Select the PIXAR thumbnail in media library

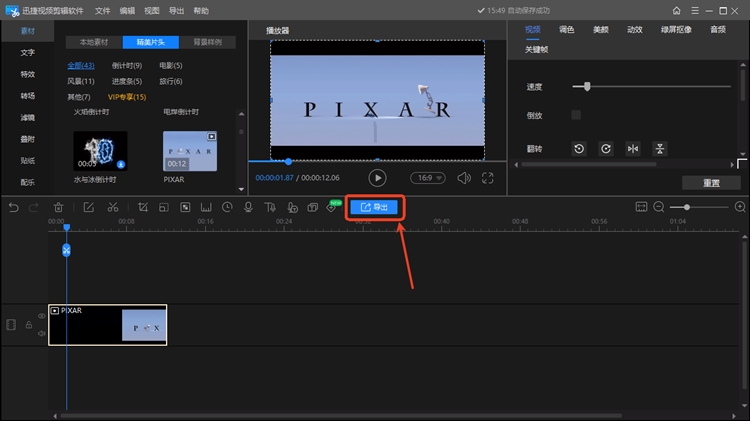coord(190,151)
